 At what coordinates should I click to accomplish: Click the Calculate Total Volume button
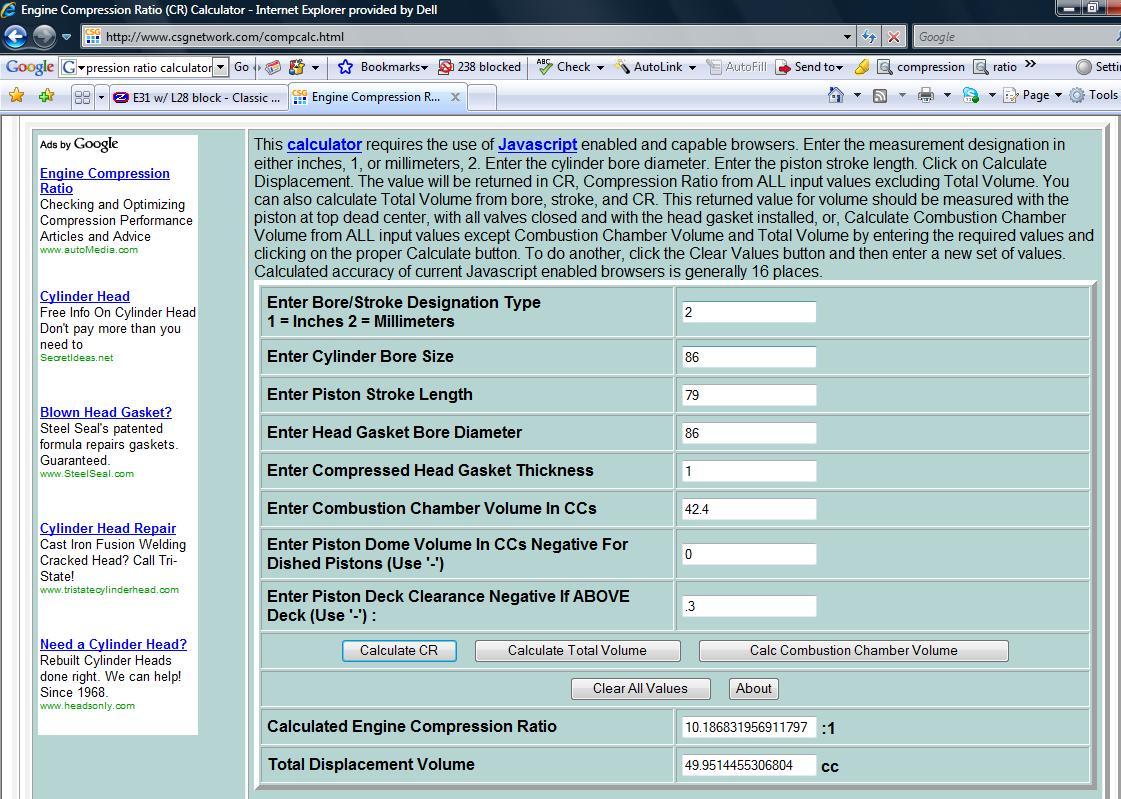coord(578,650)
